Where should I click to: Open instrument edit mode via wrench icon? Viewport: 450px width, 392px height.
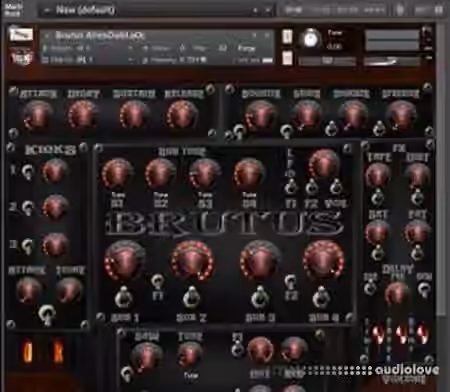click(x=21, y=34)
